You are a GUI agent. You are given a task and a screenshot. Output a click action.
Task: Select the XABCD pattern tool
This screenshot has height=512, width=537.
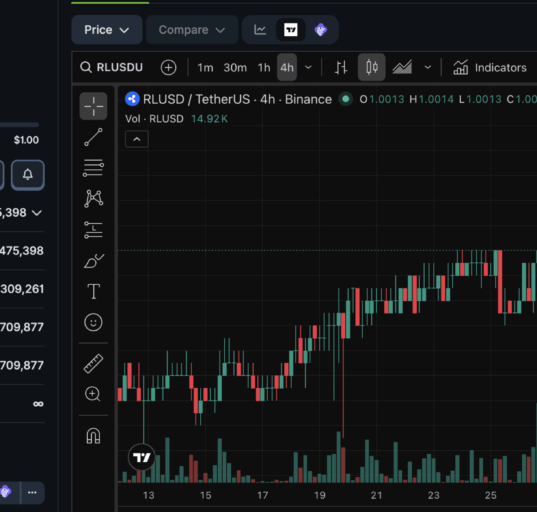(93, 199)
